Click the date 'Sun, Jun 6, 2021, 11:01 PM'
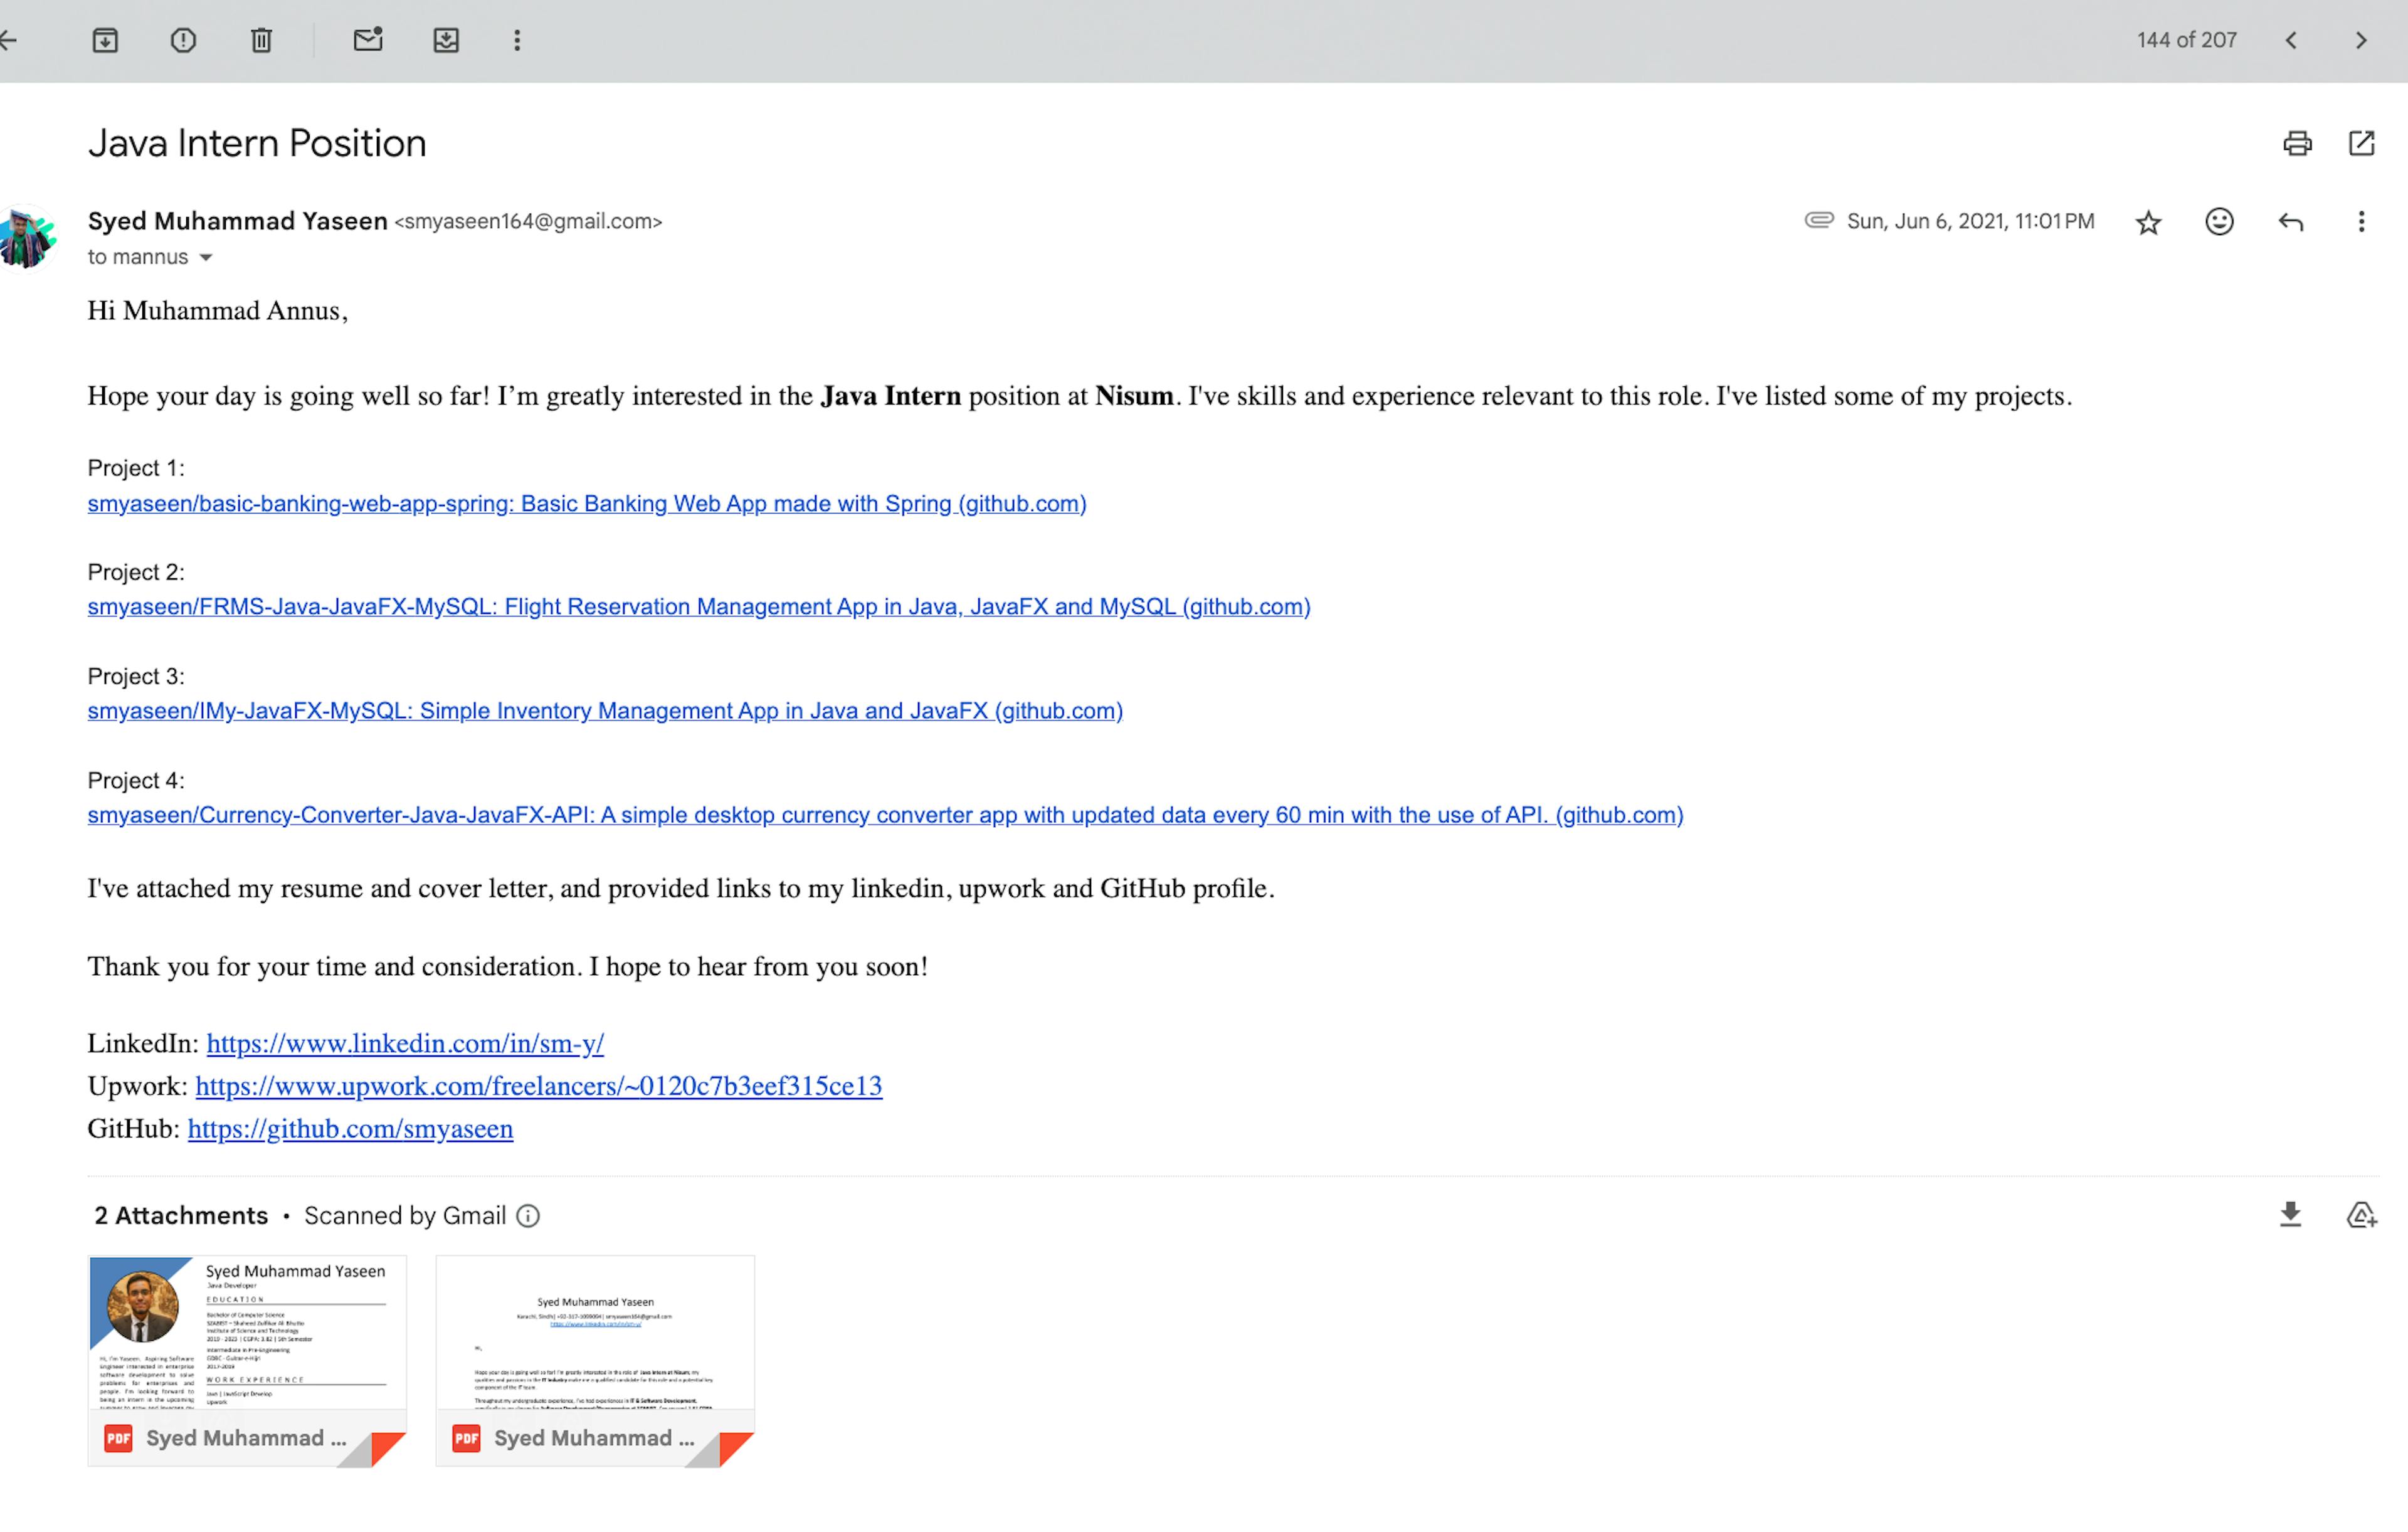The image size is (2408, 1532). pyautogui.click(x=1970, y=221)
